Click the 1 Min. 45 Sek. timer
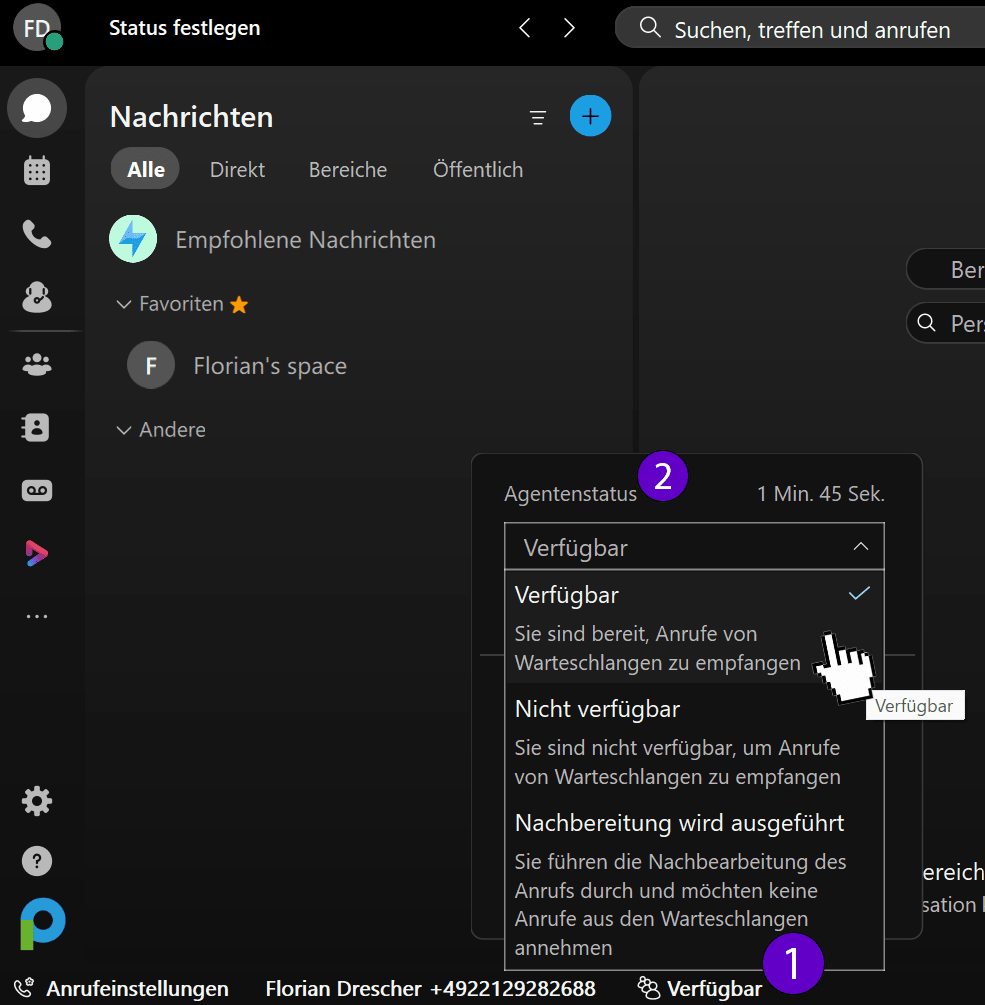The width and height of the screenshot is (985, 1005). tap(820, 494)
